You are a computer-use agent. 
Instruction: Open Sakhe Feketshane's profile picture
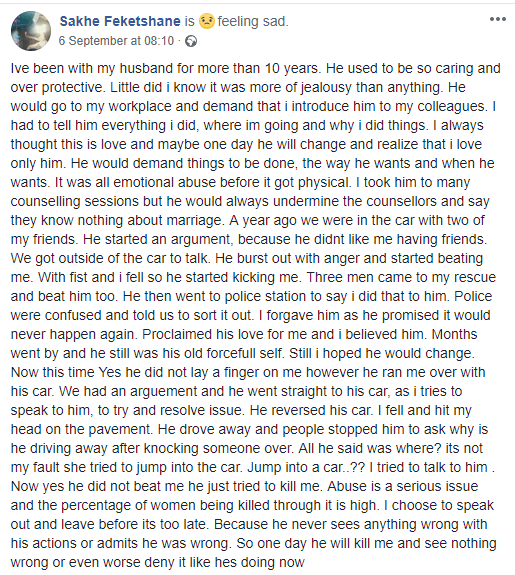31,31
